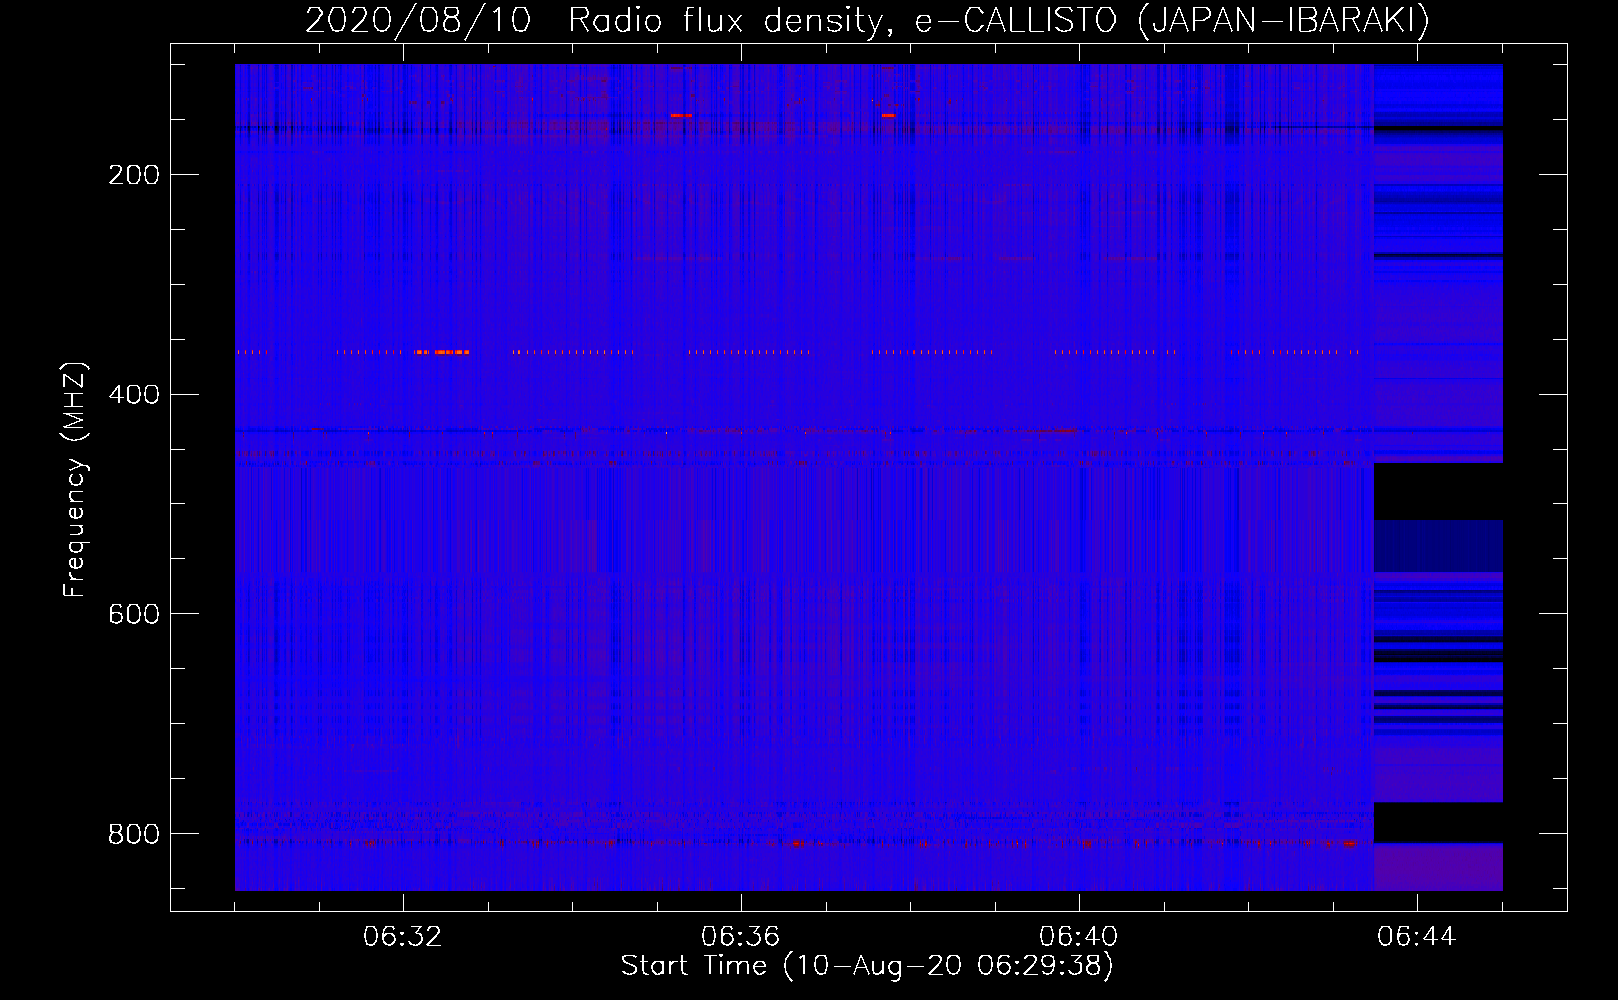Click the 'Frequency (MHZ)' axis label

[75, 479]
